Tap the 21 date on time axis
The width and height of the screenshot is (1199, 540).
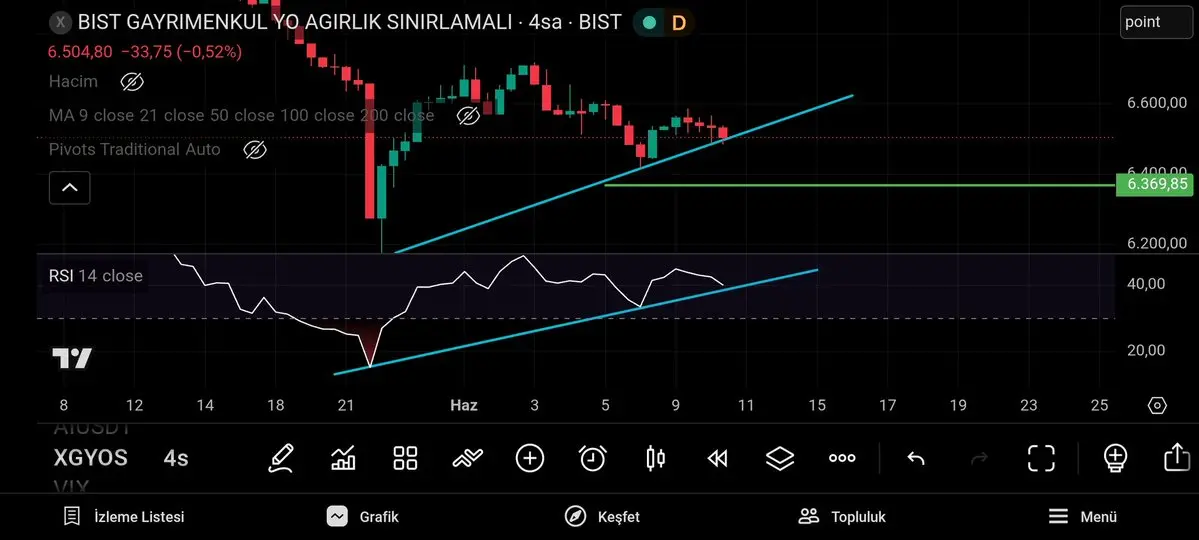click(346, 405)
